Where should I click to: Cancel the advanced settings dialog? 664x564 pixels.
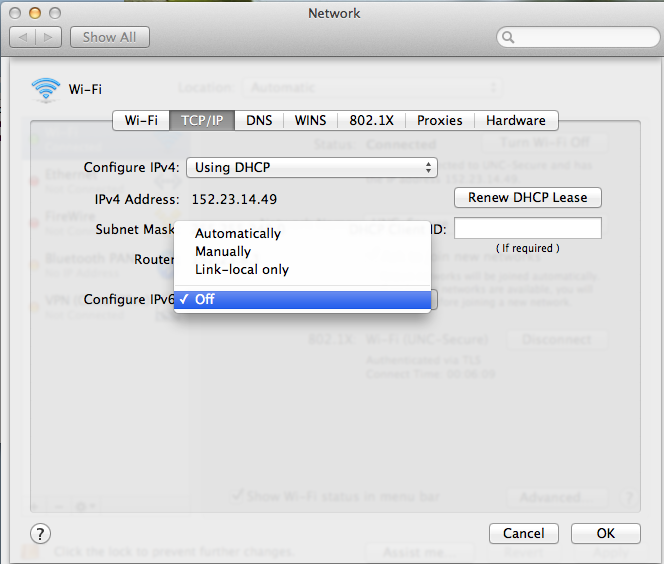(x=524, y=533)
